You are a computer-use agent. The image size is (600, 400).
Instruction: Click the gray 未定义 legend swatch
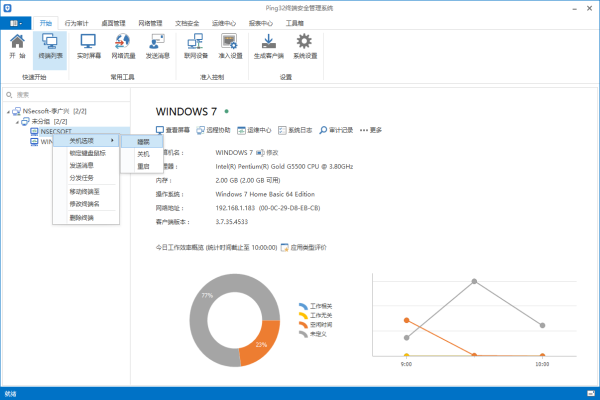[x=303, y=334]
